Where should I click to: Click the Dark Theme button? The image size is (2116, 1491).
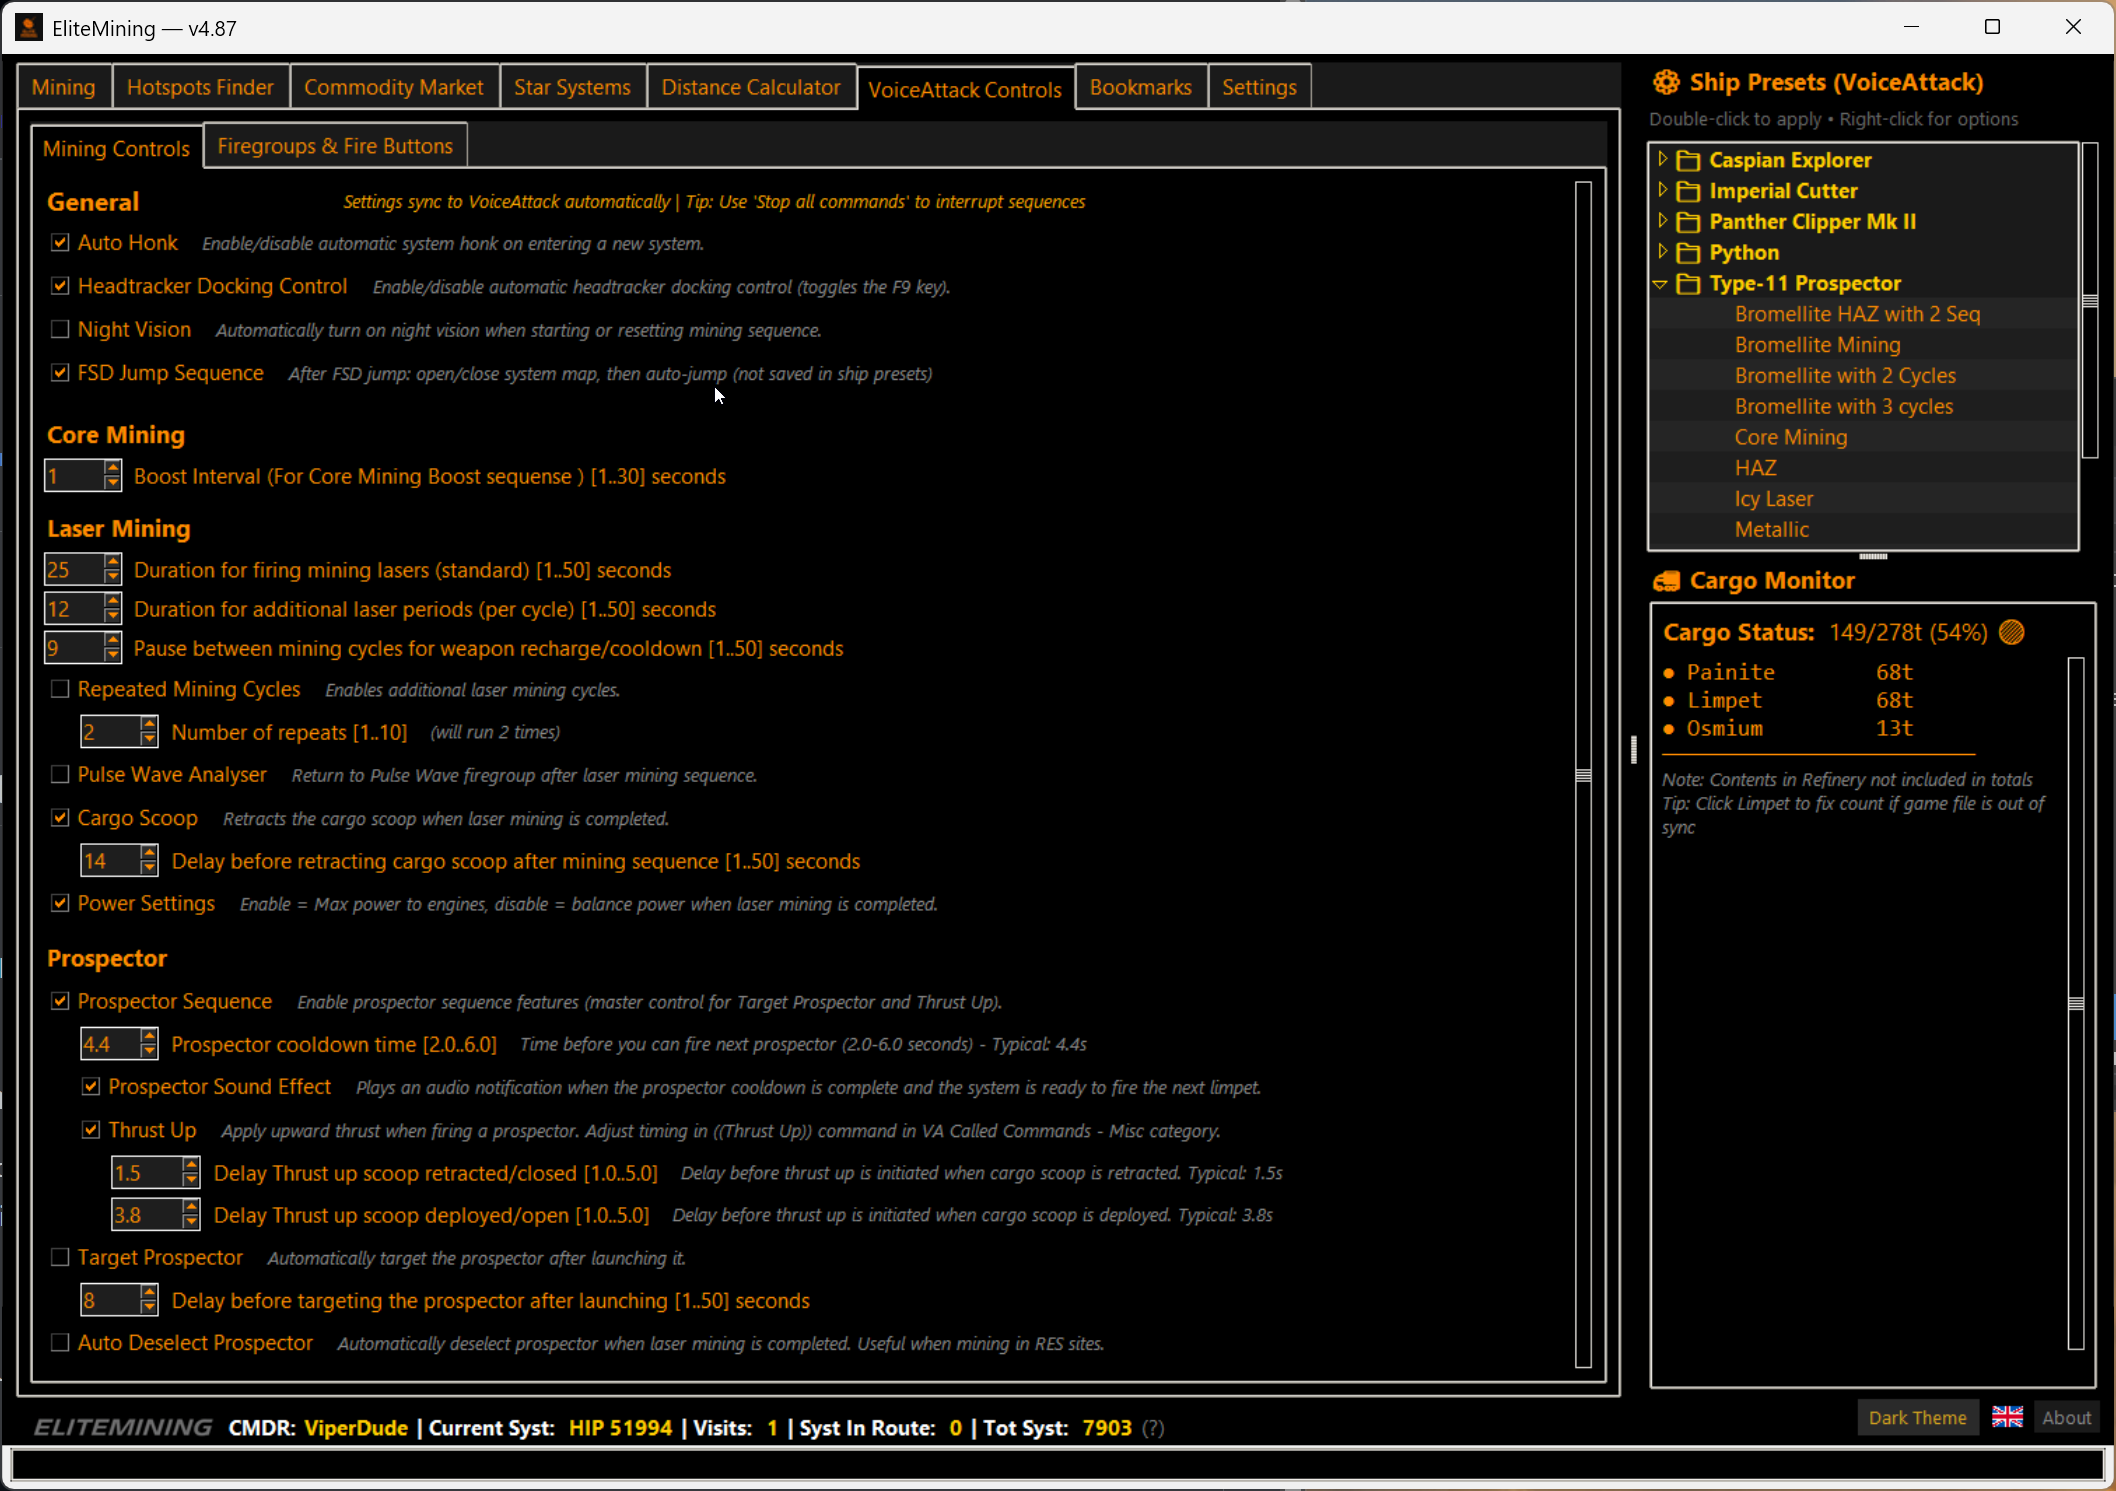click(1916, 1417)
